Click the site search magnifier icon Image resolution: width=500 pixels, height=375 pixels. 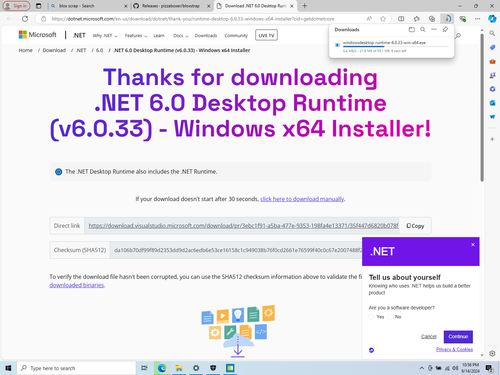click(458, 36)
